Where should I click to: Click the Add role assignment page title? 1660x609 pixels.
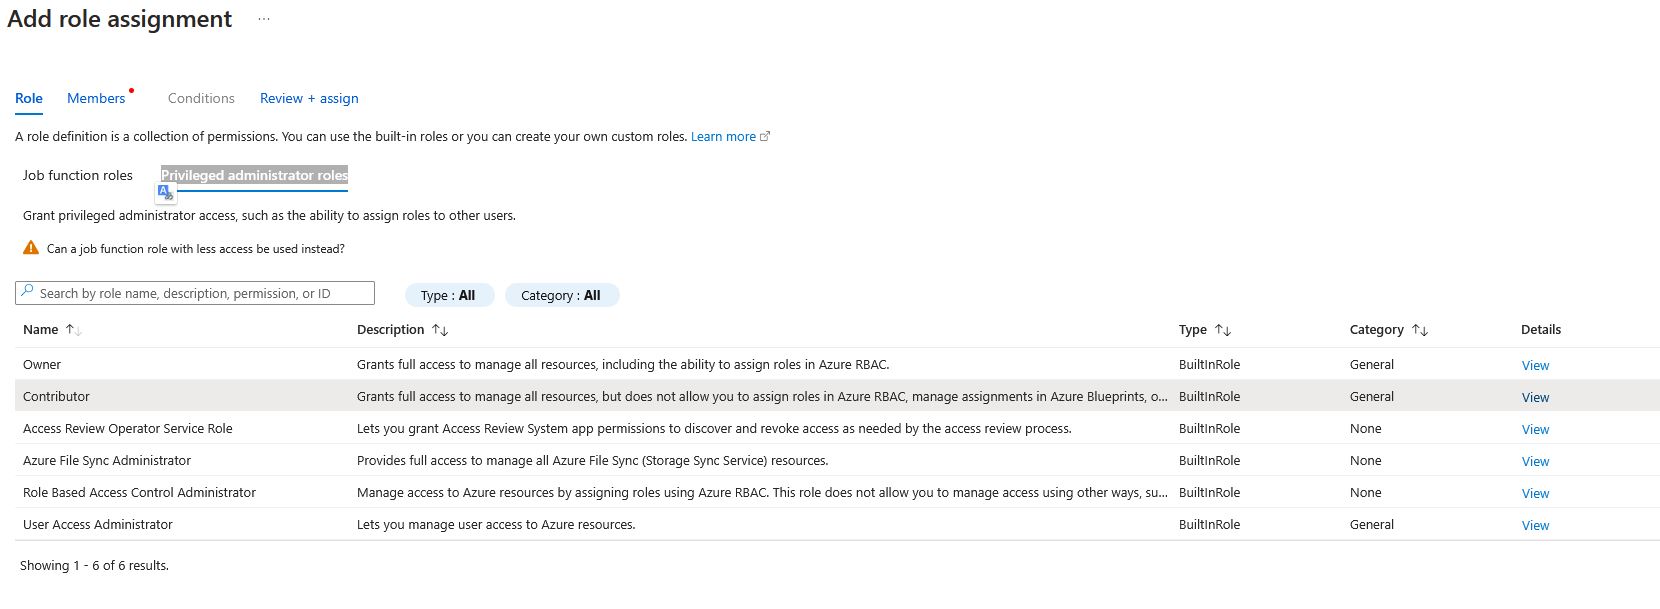120,19
